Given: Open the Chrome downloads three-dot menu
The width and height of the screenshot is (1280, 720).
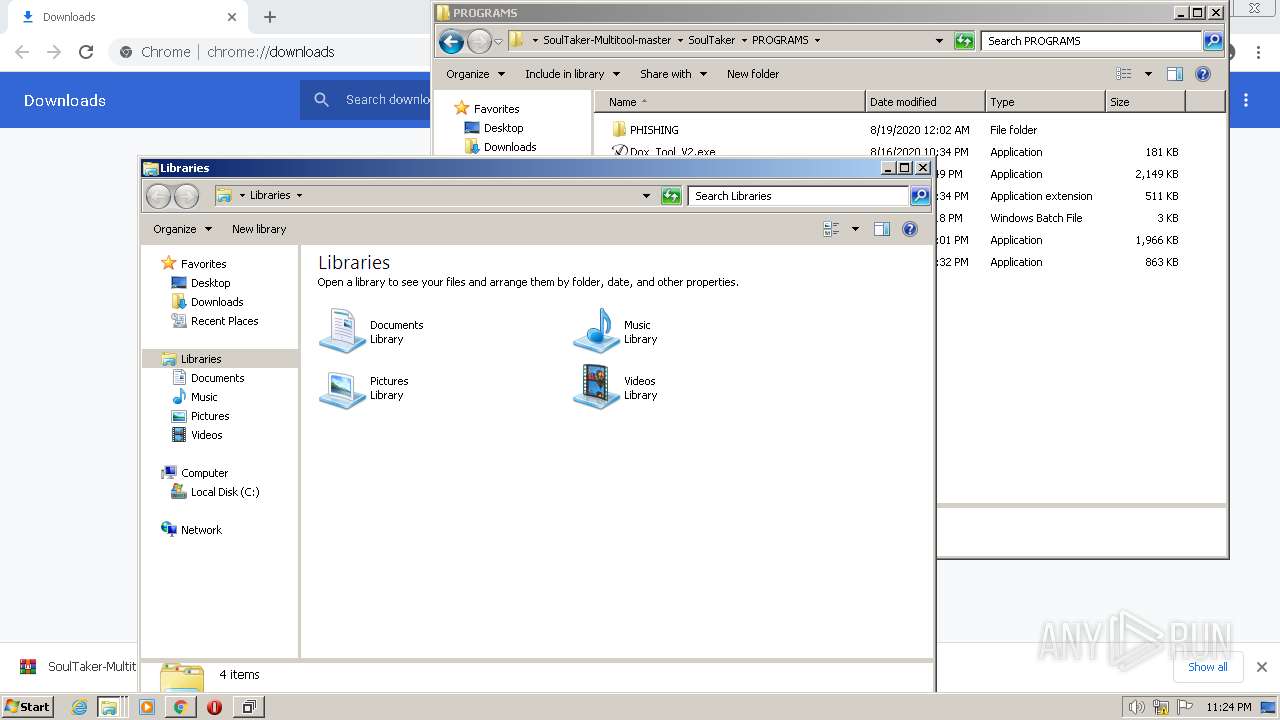Looking at the screenshot, I should click(1246, 100).
